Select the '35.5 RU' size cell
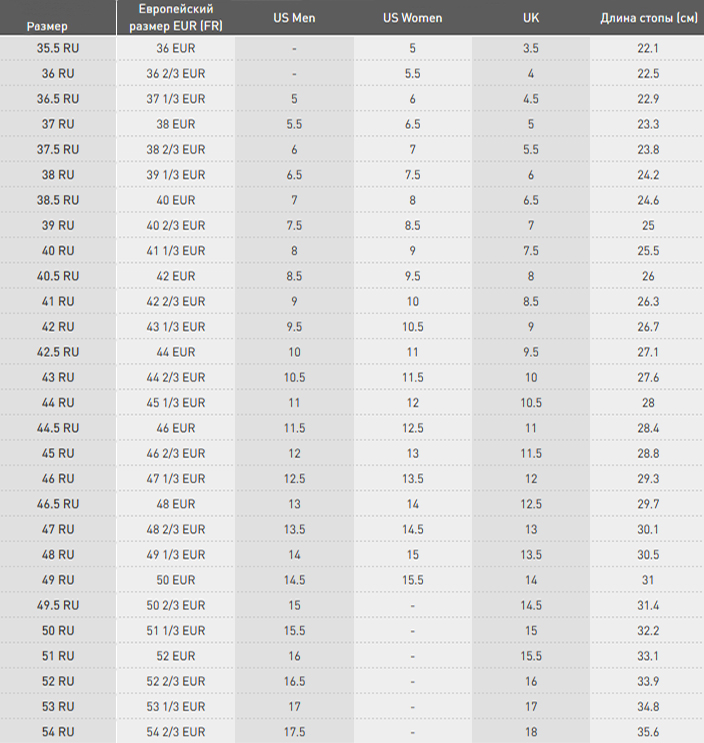 [58, 48]
